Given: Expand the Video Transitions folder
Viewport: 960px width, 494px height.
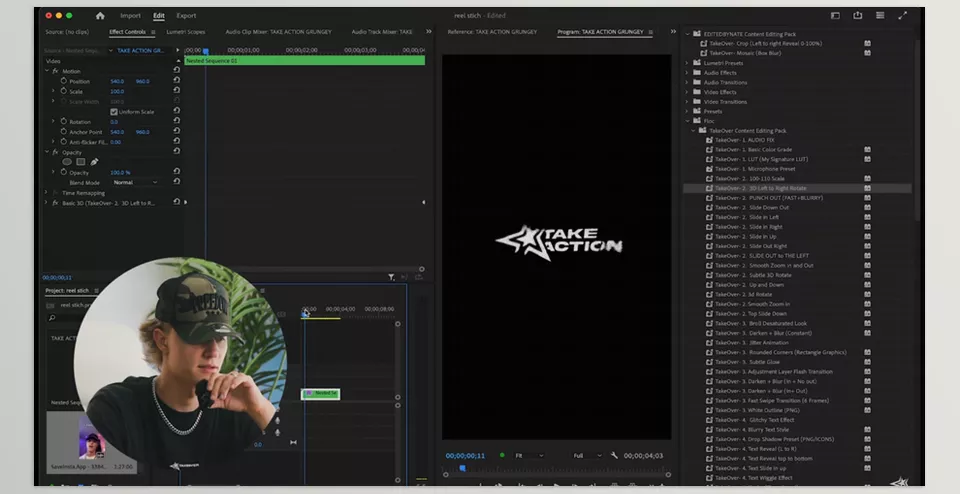Looking at the screenshot, I should click(687, 102).
